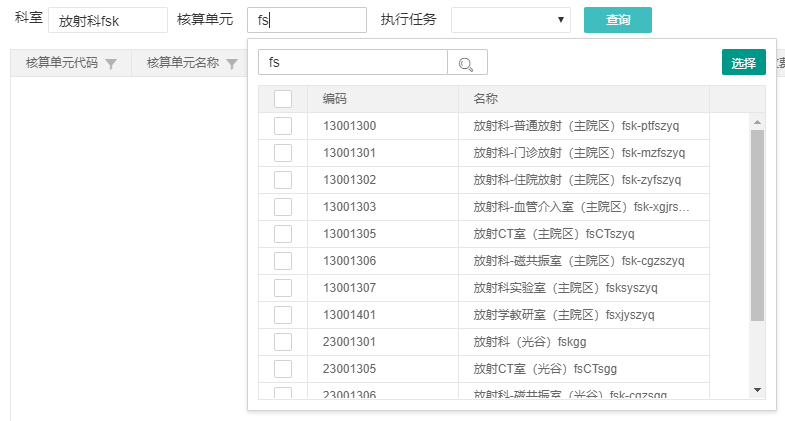Click the 核算单元 input field
Viewport: 785px width, 421px height.
[307, 20]
